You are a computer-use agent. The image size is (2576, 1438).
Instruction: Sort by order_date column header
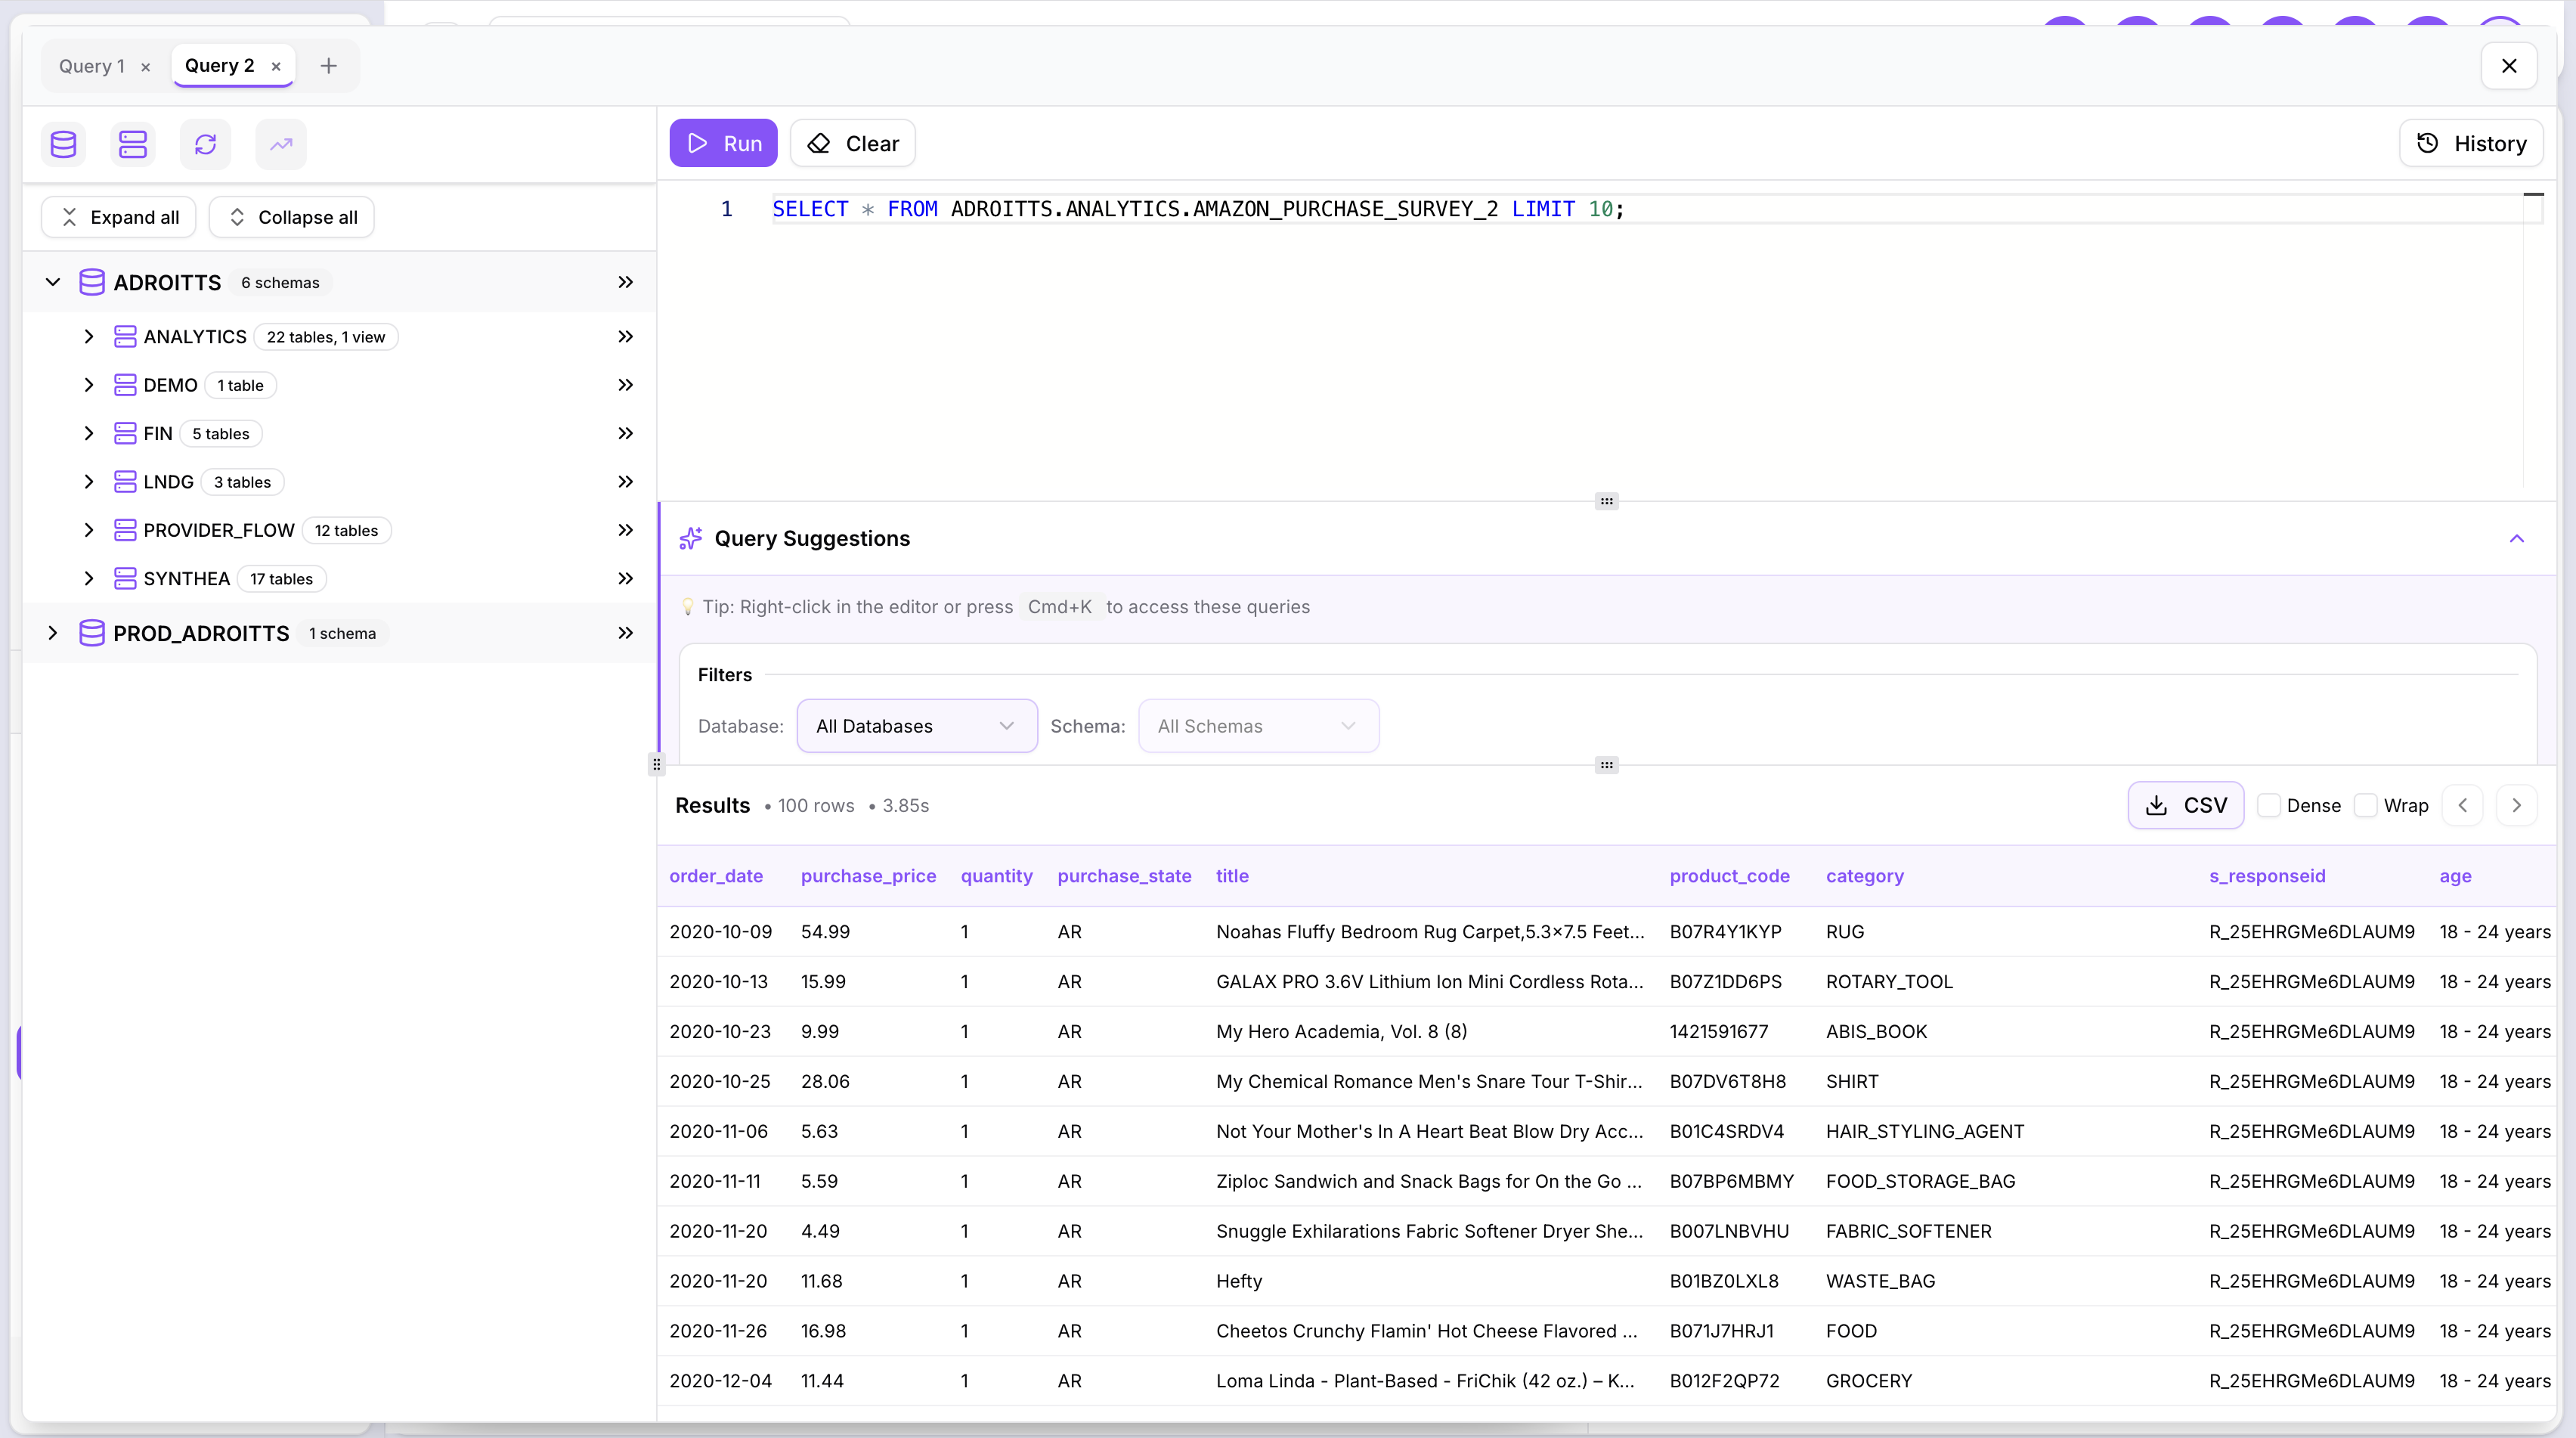(x=716, y=876)
